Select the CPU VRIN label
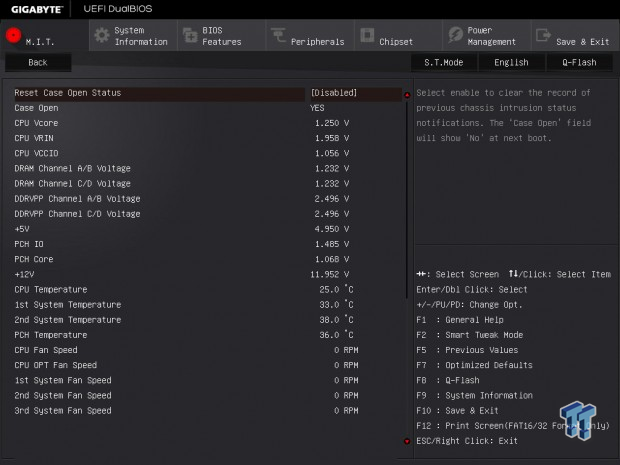 [34, 138]
